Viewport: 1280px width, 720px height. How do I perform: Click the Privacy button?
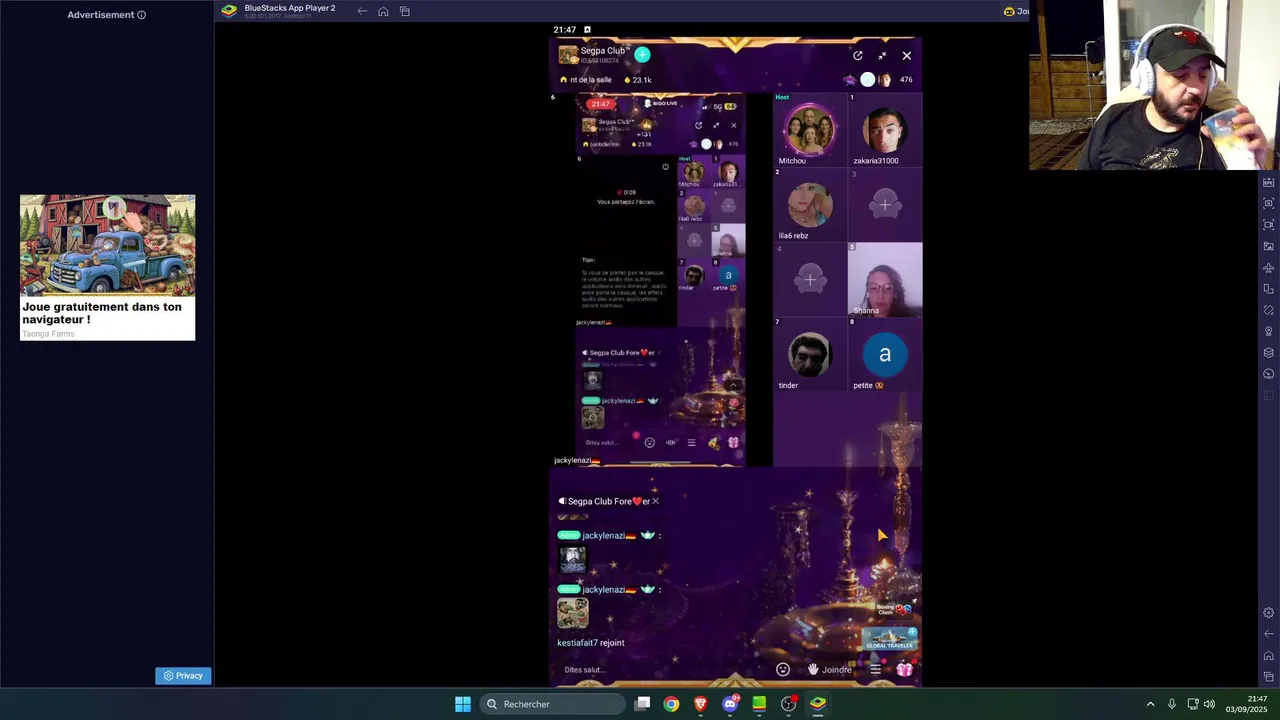[x=183, y=676]
